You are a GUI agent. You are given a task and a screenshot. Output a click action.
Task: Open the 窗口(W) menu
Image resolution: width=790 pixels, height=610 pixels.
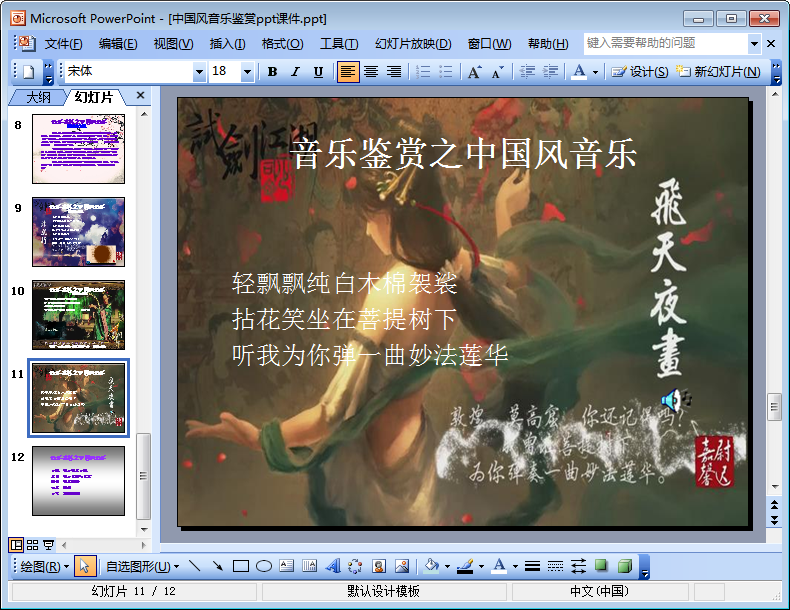pyautogui.click(x=489, y=44)
